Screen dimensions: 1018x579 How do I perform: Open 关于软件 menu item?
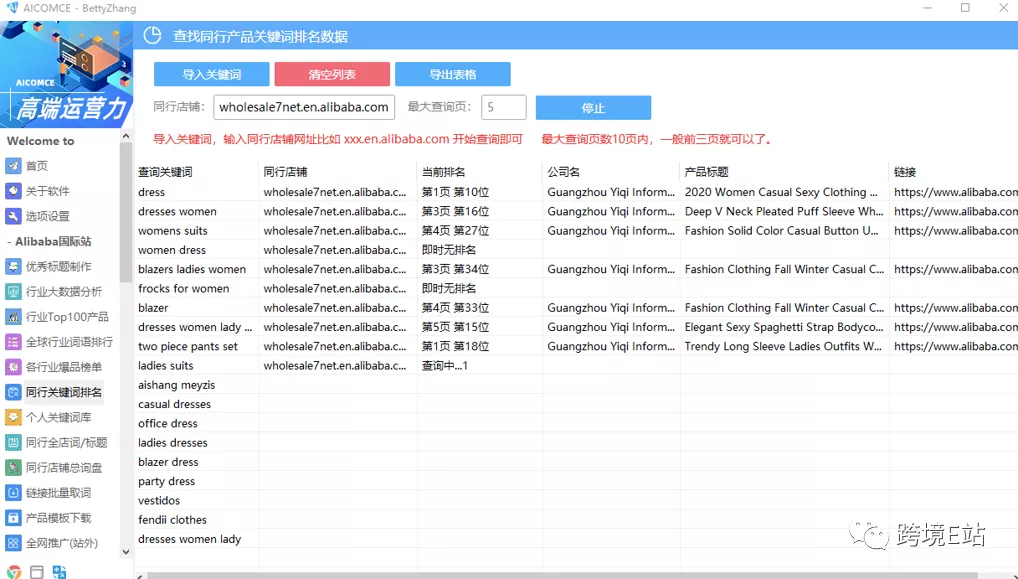(47, 191)
